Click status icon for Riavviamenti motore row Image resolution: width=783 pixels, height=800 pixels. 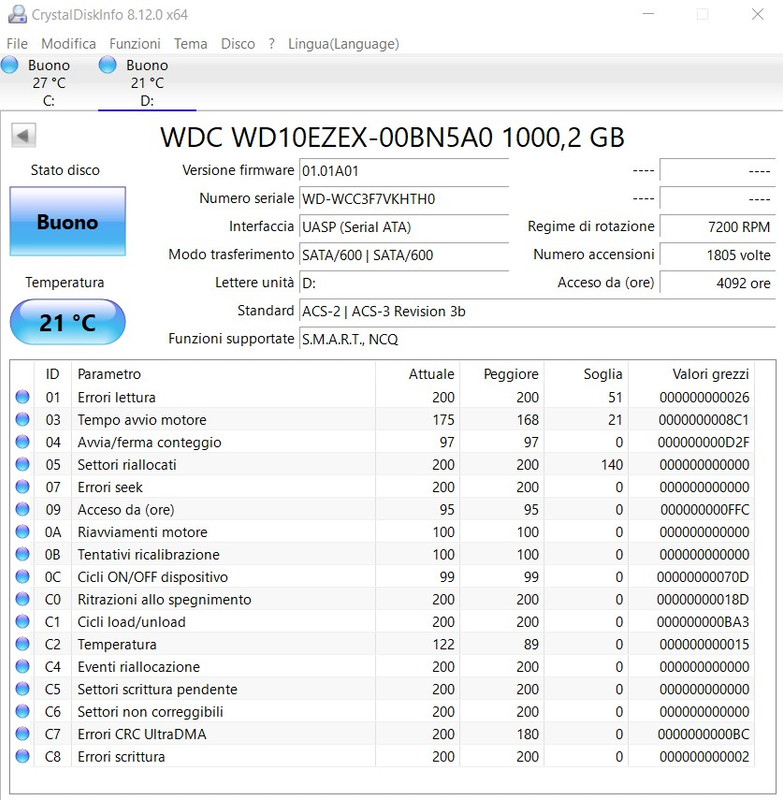pyautogui.click(x=22, y=532)
